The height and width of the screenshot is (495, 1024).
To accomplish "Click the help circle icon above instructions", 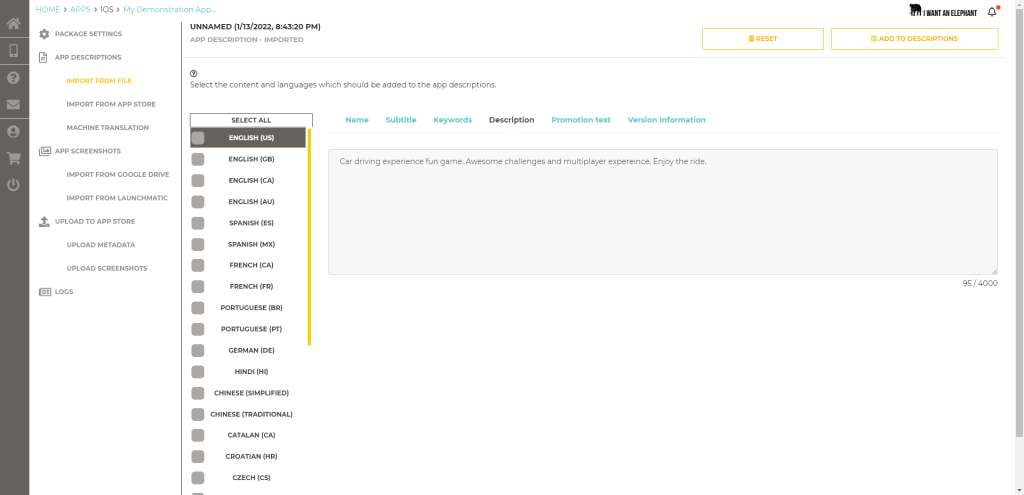I will click(x=193, y=73).
